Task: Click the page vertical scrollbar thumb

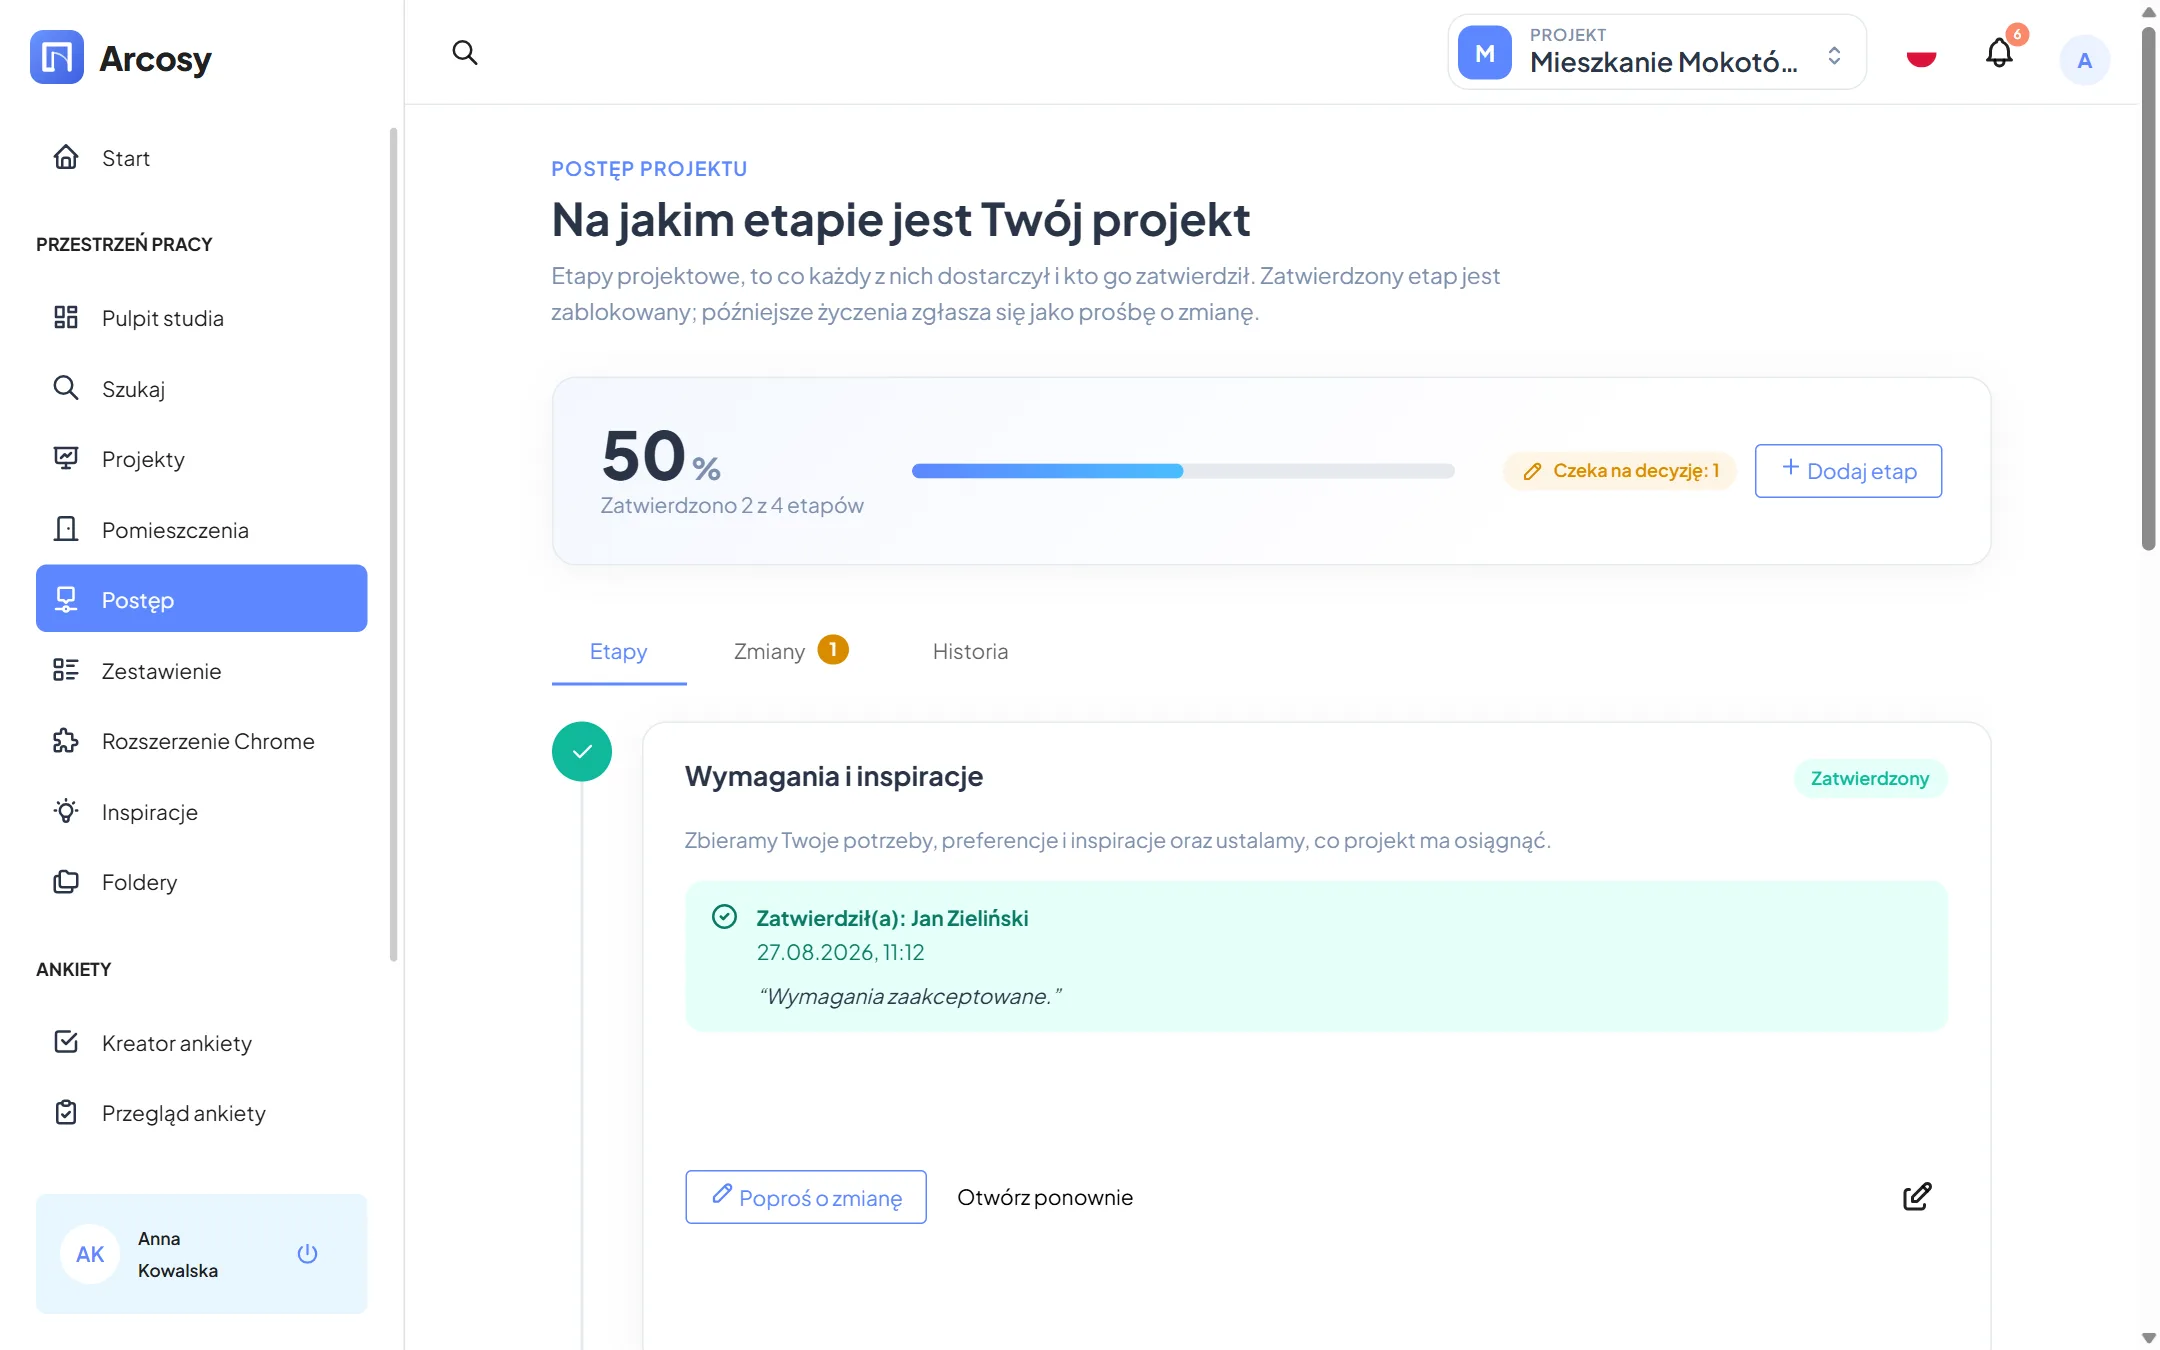Action: coord(2148,288)
